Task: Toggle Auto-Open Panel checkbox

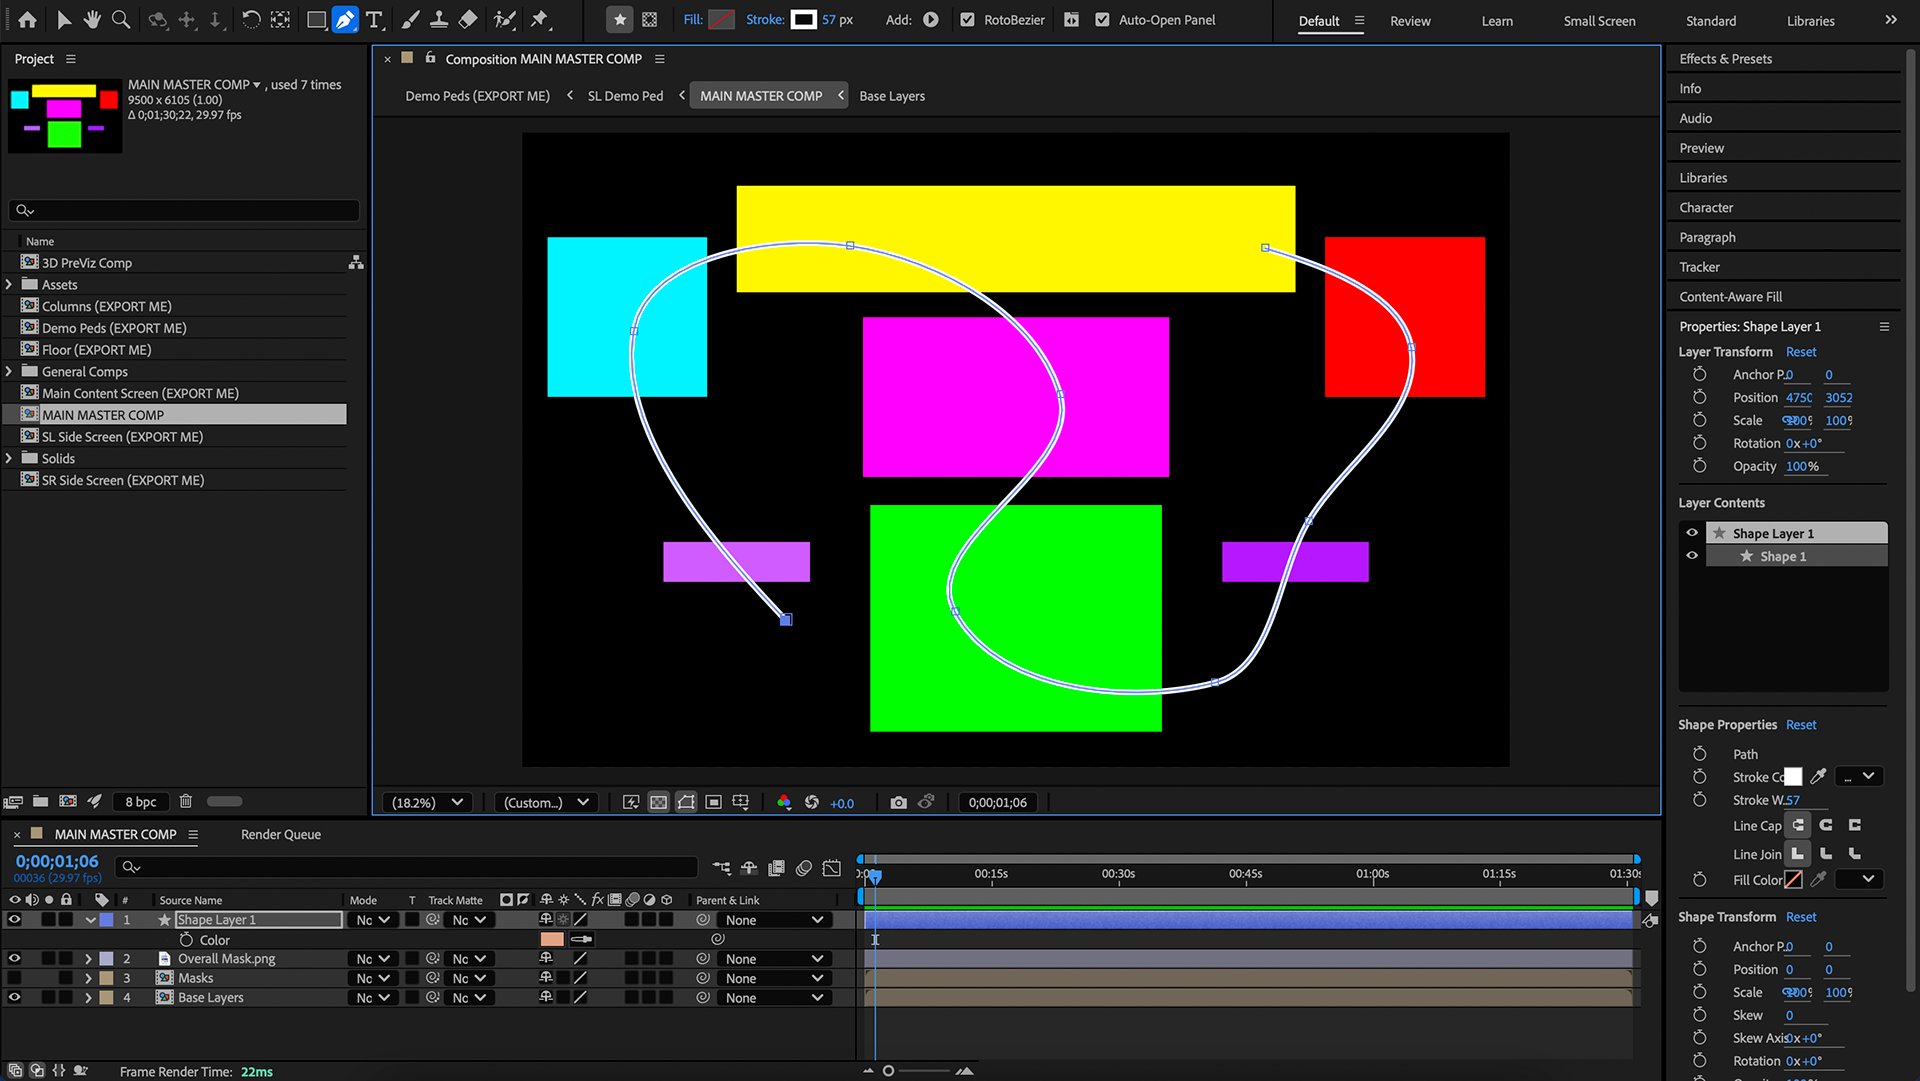Action: [1102, 19]
